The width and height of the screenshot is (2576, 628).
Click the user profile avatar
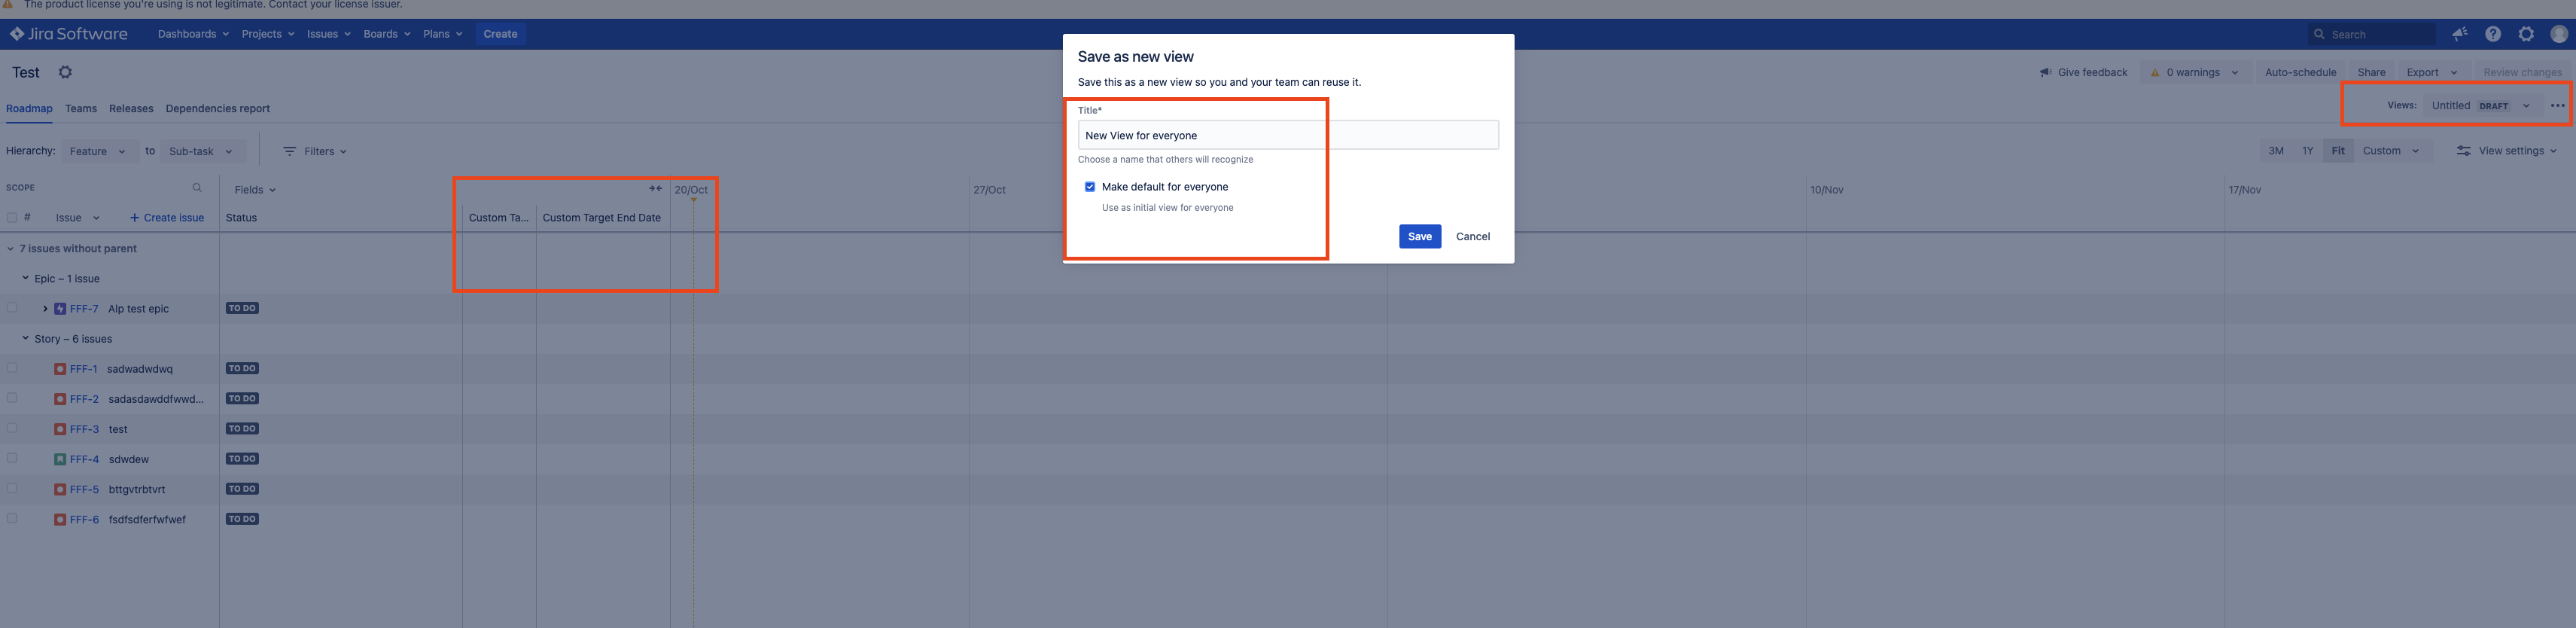pos(2559,34)
